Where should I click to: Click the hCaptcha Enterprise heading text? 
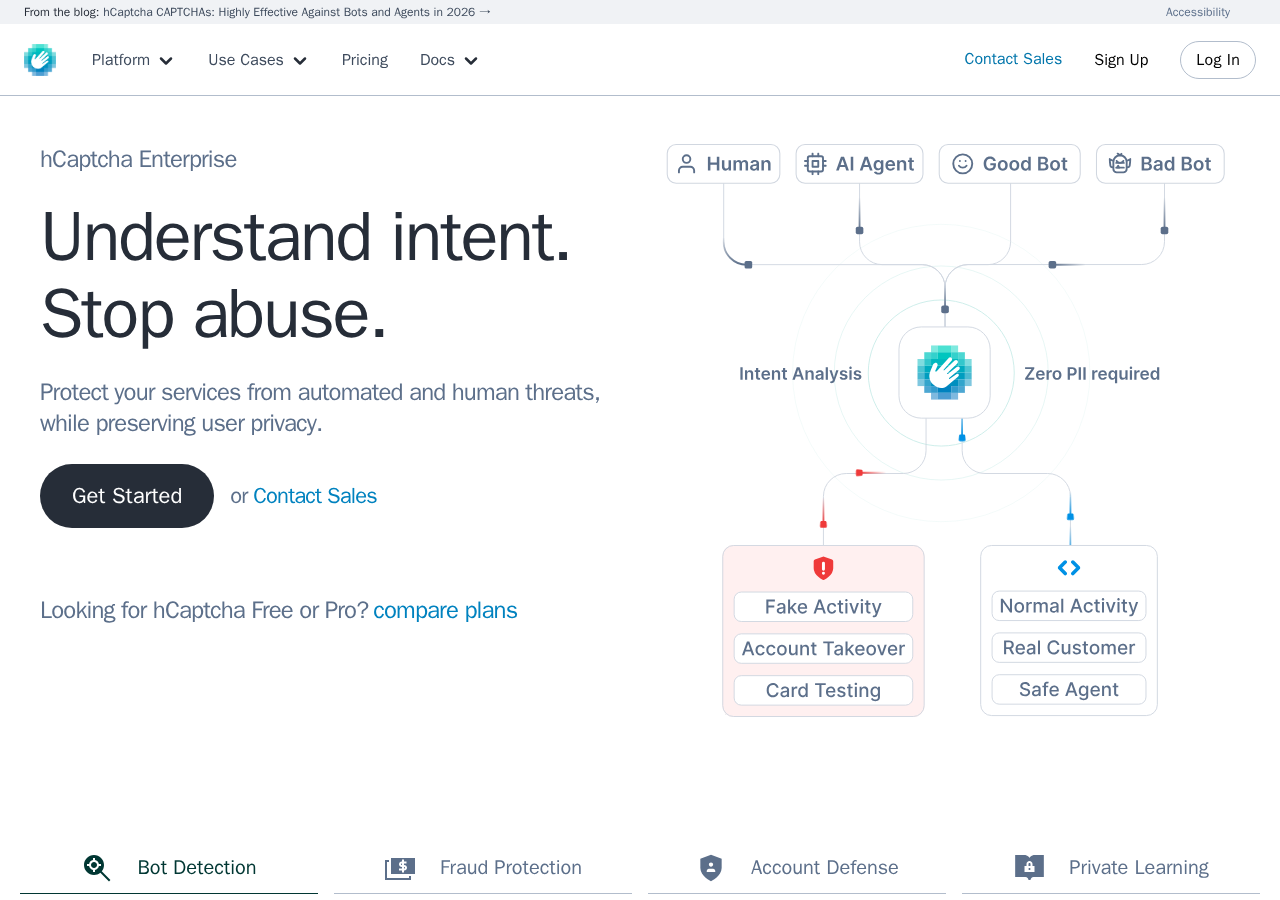138,159
